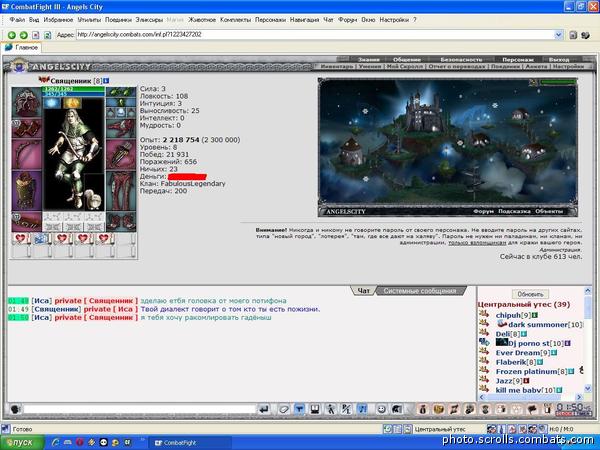Open the Файл menu
Viewport: 600px width, 450px height.
click(17, 20)
